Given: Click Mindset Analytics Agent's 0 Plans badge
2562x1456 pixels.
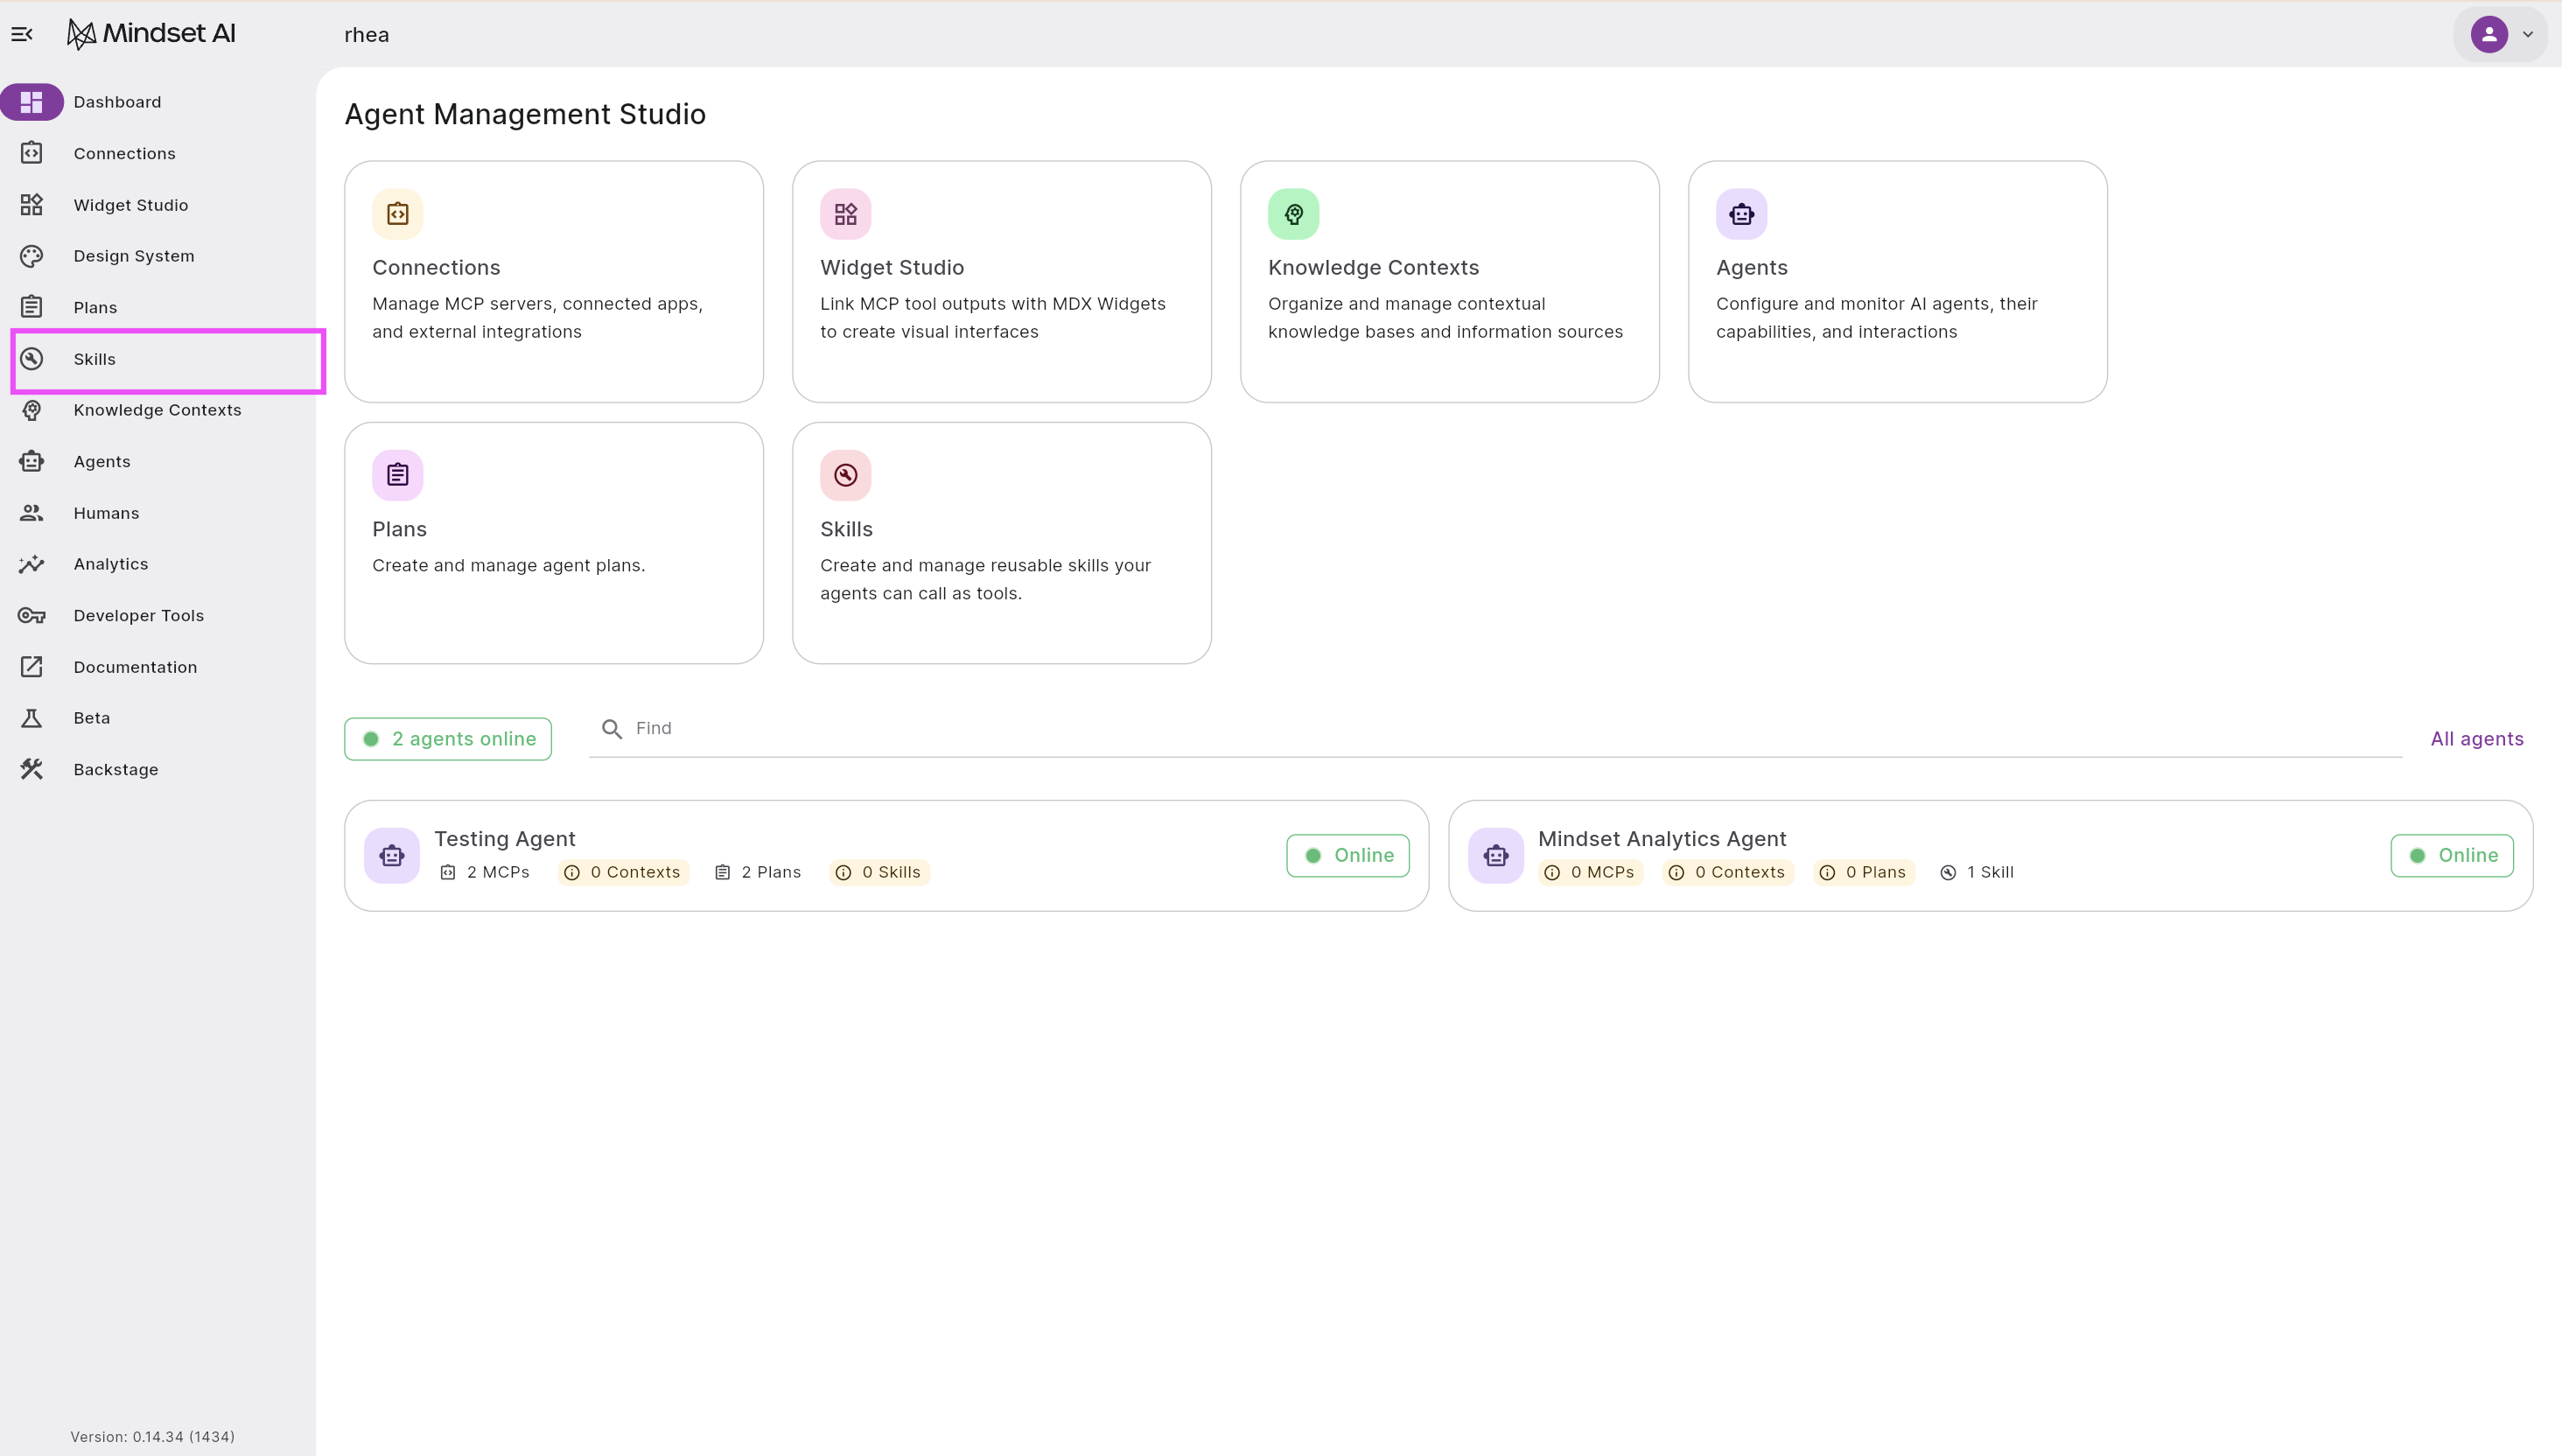Looking at the screenshot, I should pyautogui.click(x=1865, y=872).
